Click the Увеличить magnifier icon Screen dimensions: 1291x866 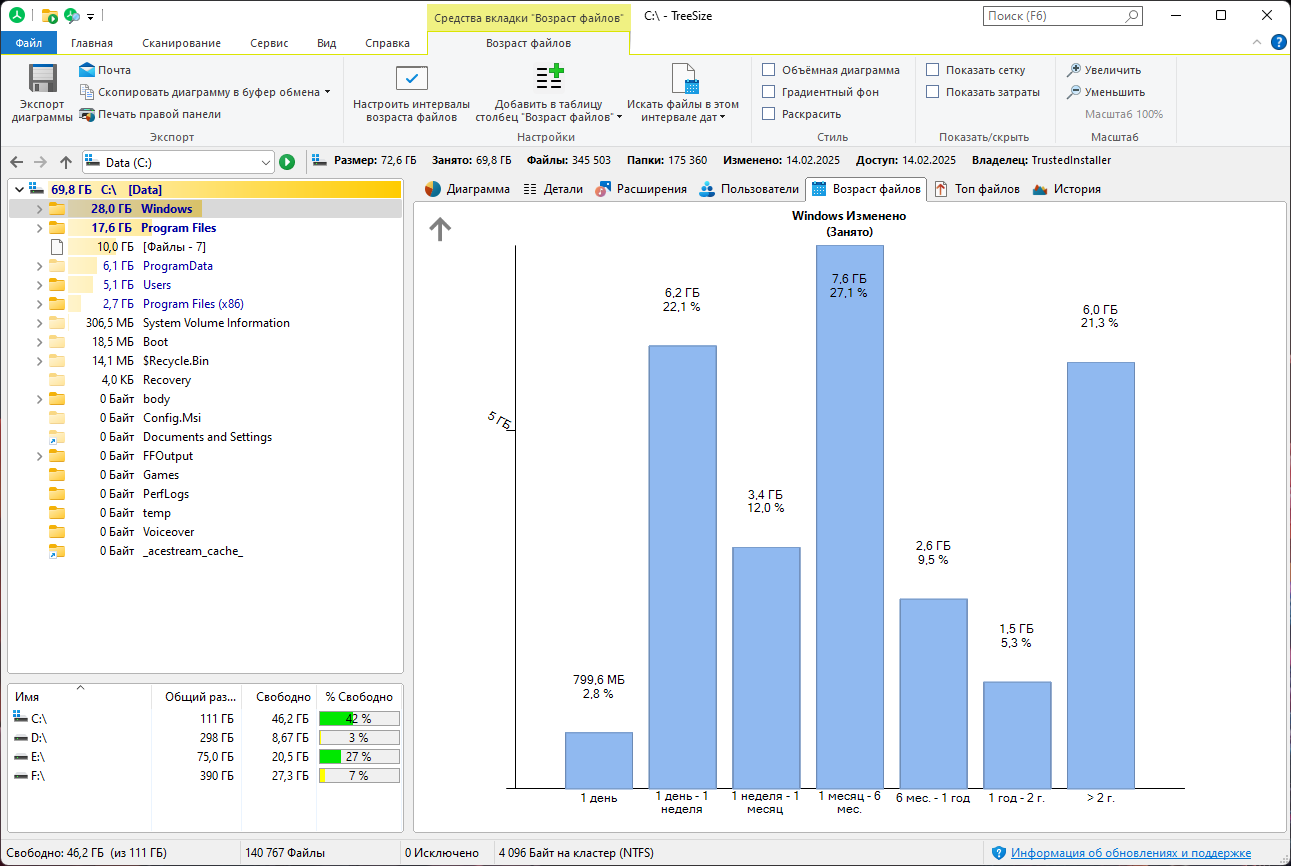tap(1074, 70)
